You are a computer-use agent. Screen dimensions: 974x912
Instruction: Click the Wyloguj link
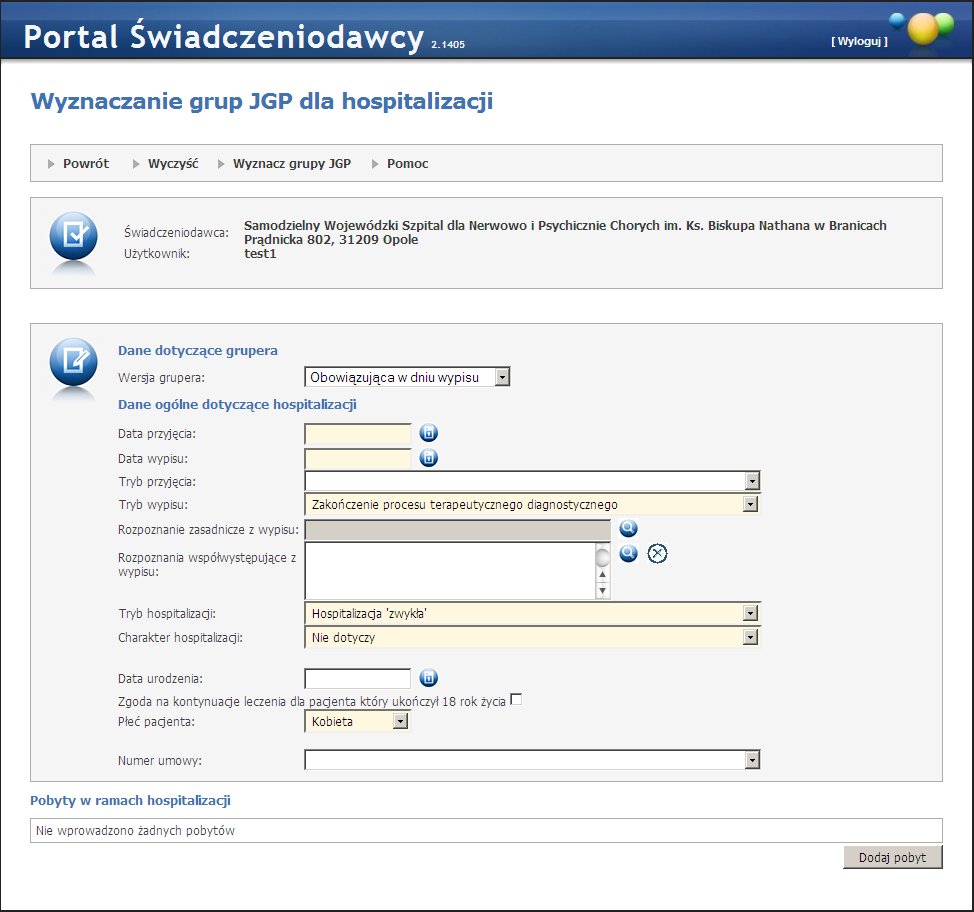click(x=859, y=41)
